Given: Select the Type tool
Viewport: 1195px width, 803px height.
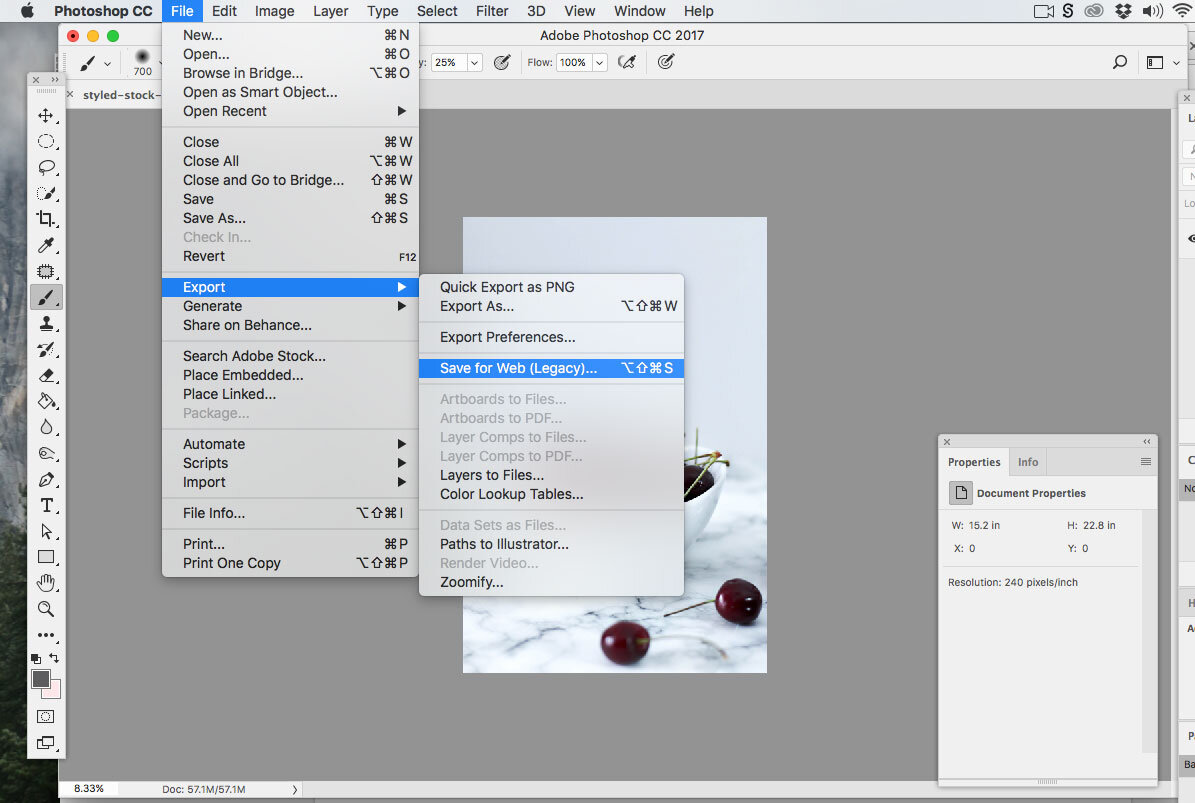Looking at the screenshot, I should (46, 505).
